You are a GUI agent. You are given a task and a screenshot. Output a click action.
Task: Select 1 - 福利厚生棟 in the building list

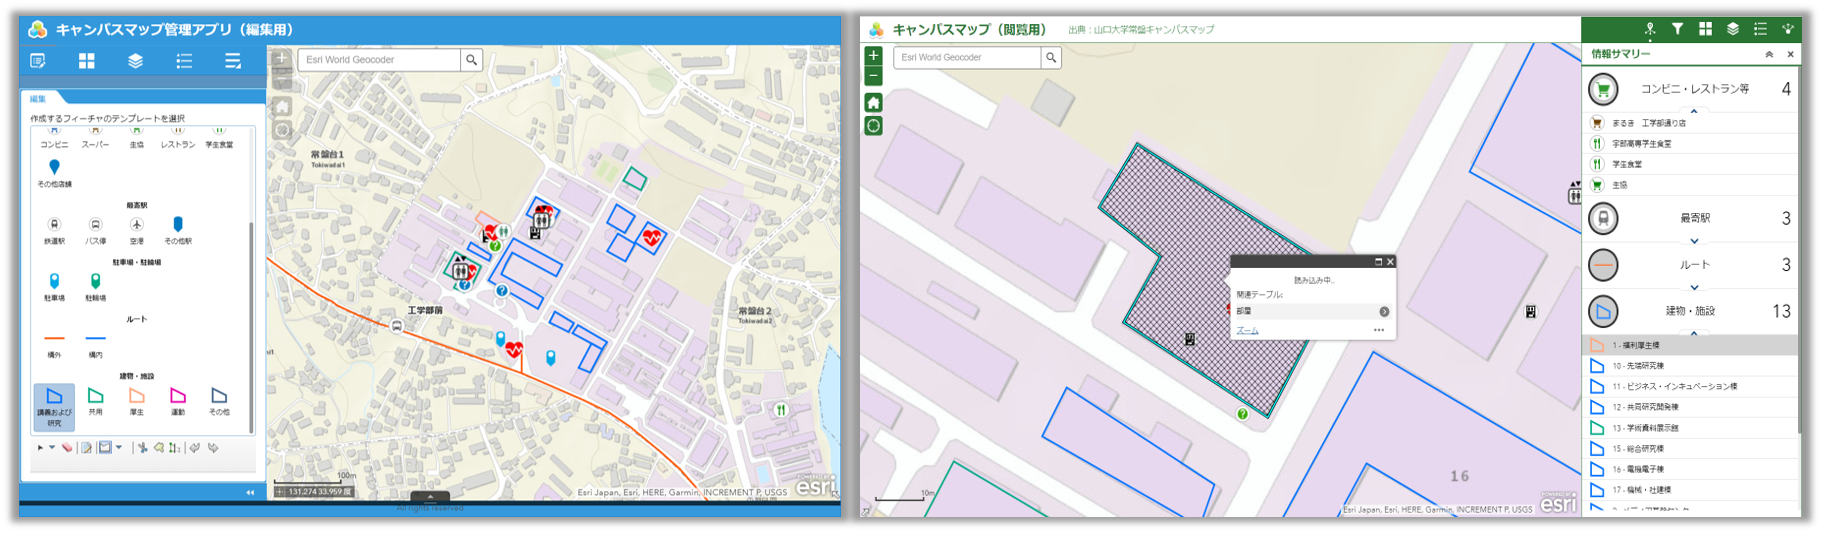(x=1691, y=345)
